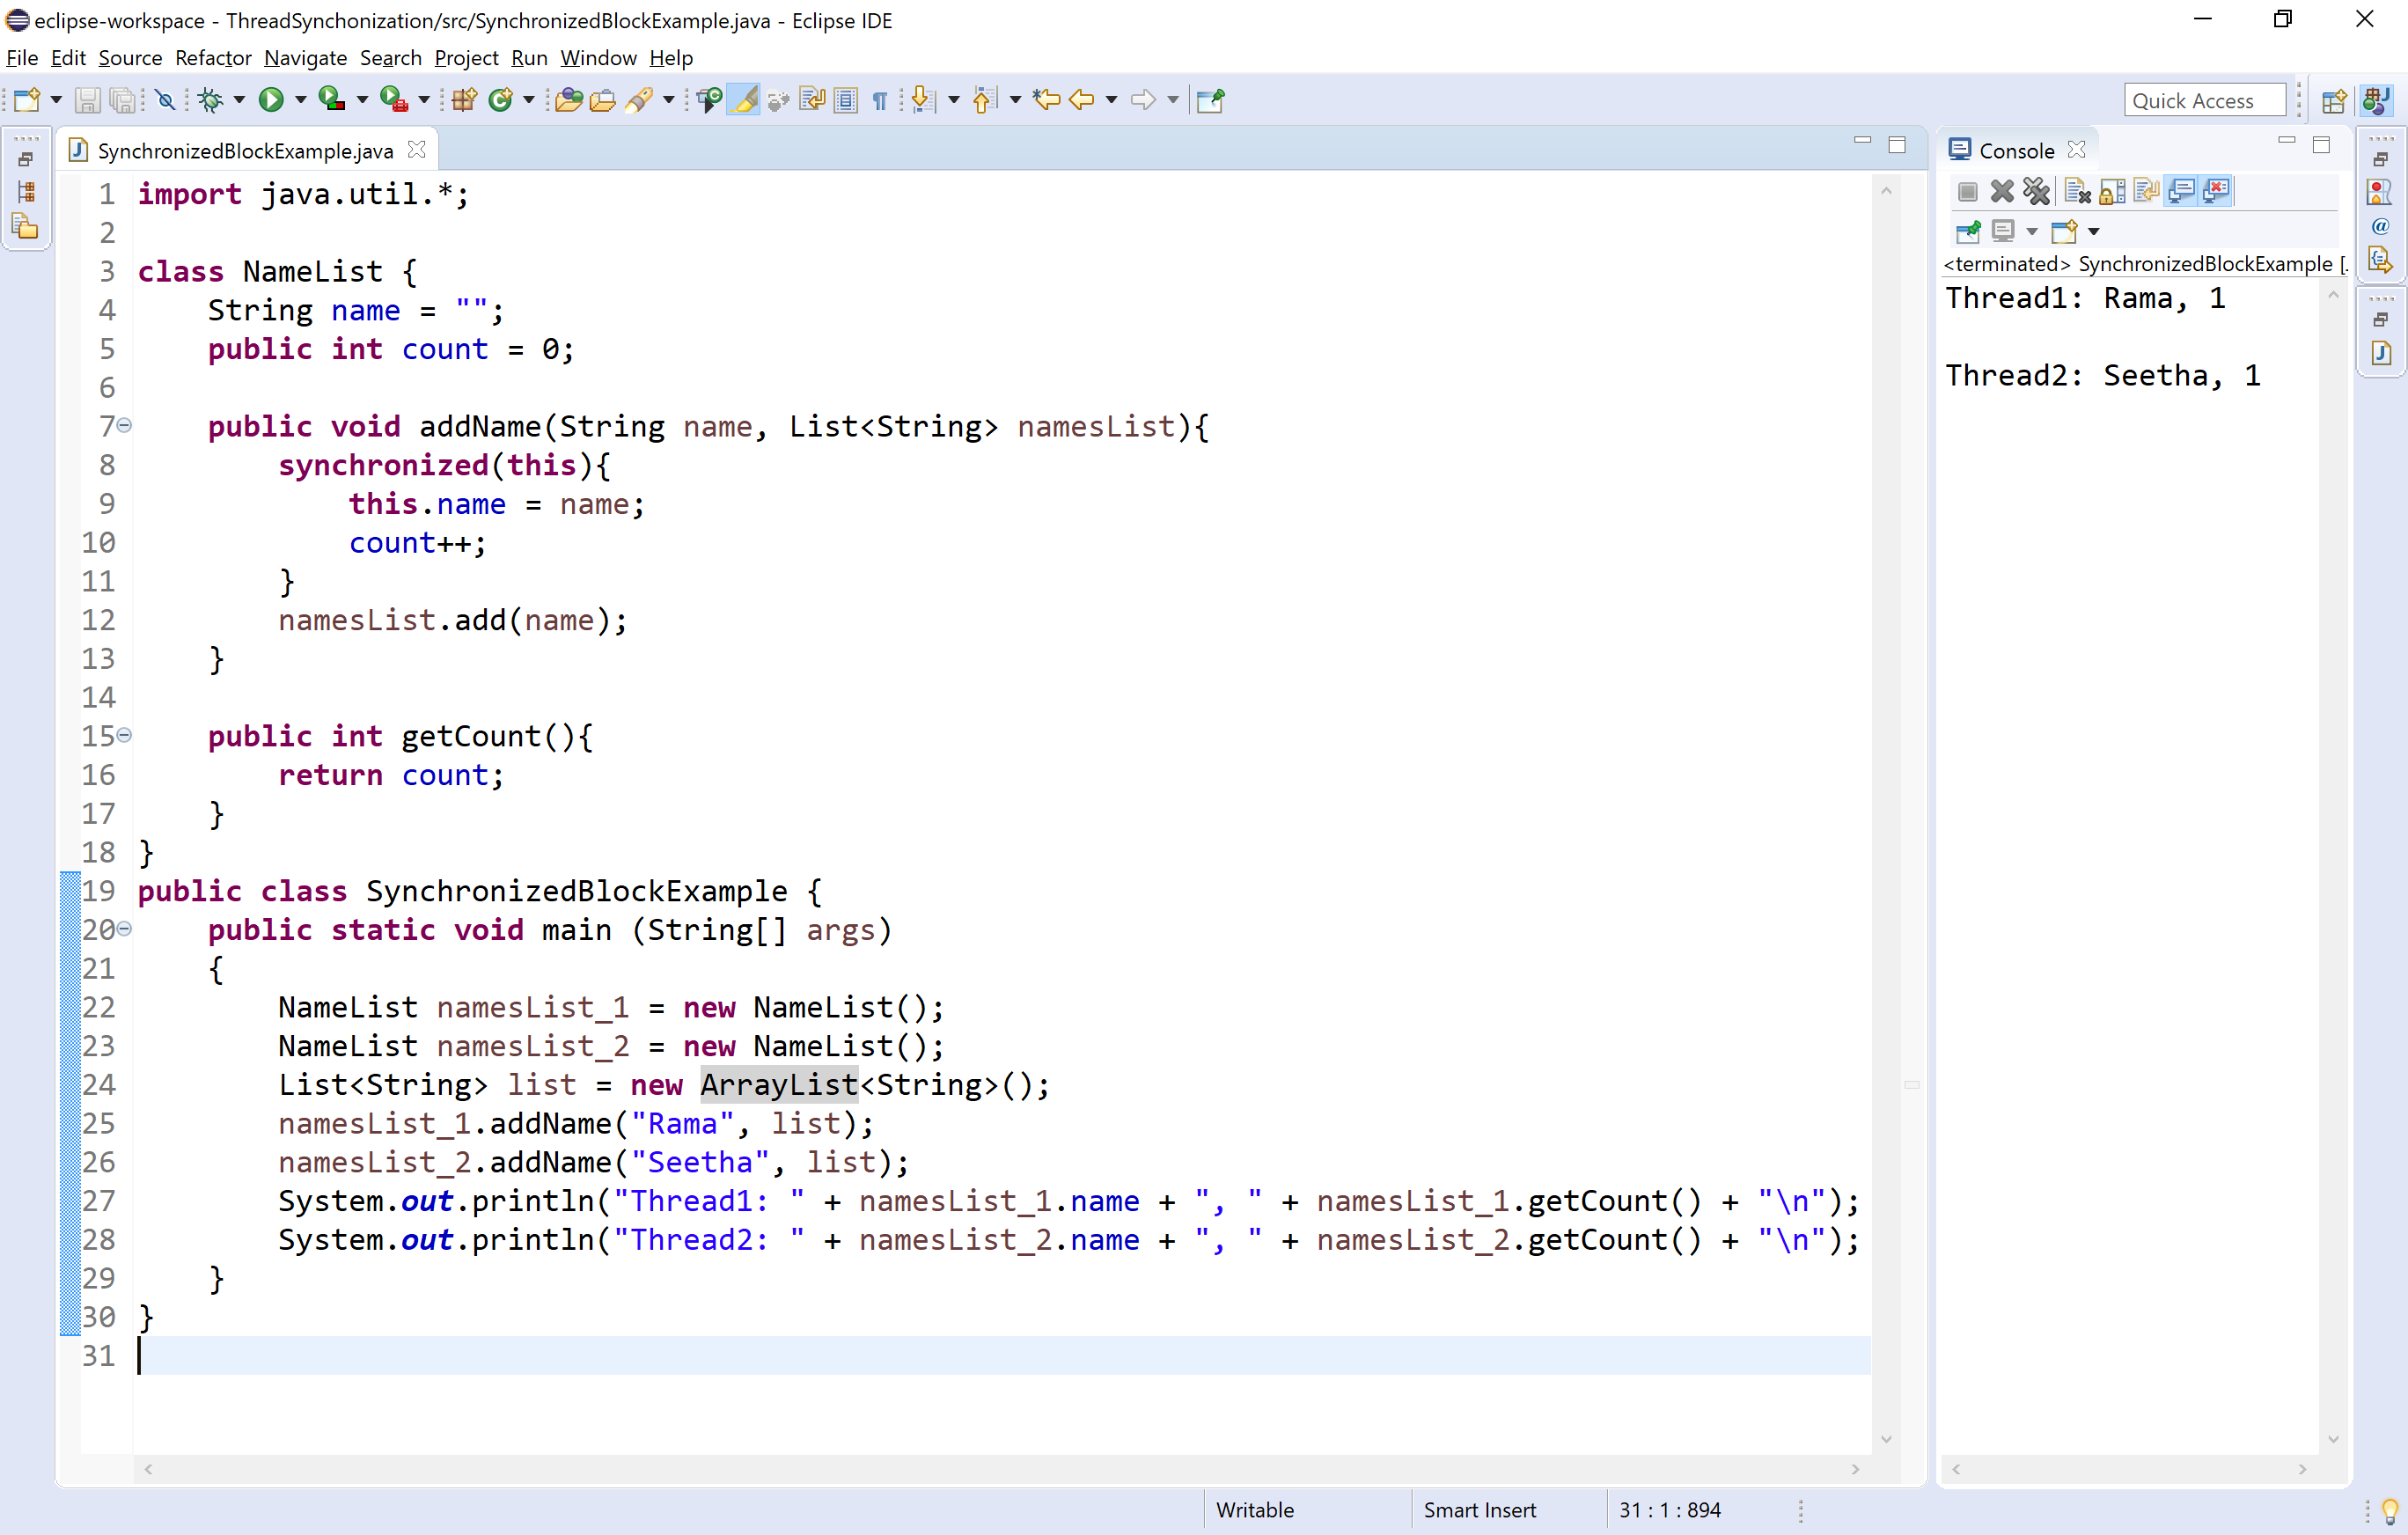This screenshot has height=1535, width=2408.
Task: Open Search dropdown arrow
Action: 669,100
